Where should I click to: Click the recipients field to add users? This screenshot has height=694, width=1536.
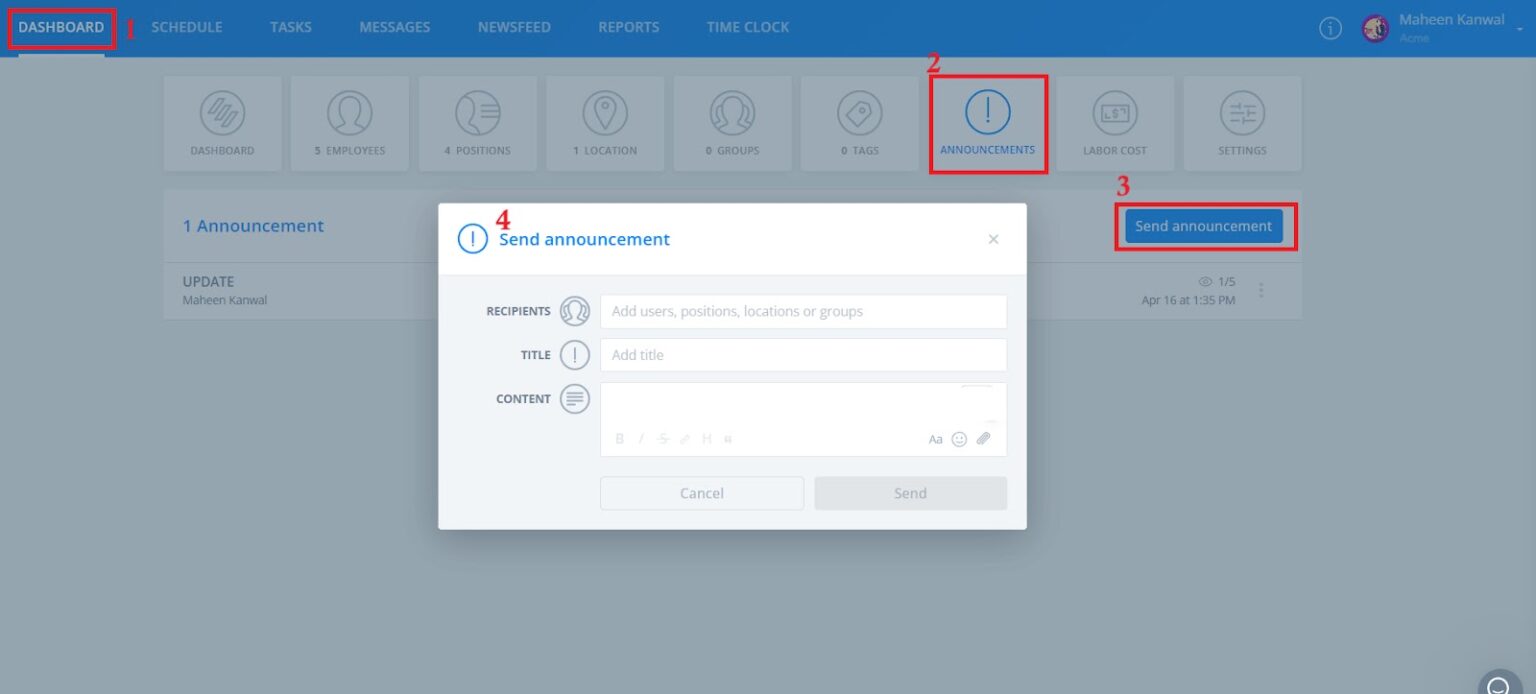coord(803,311)
